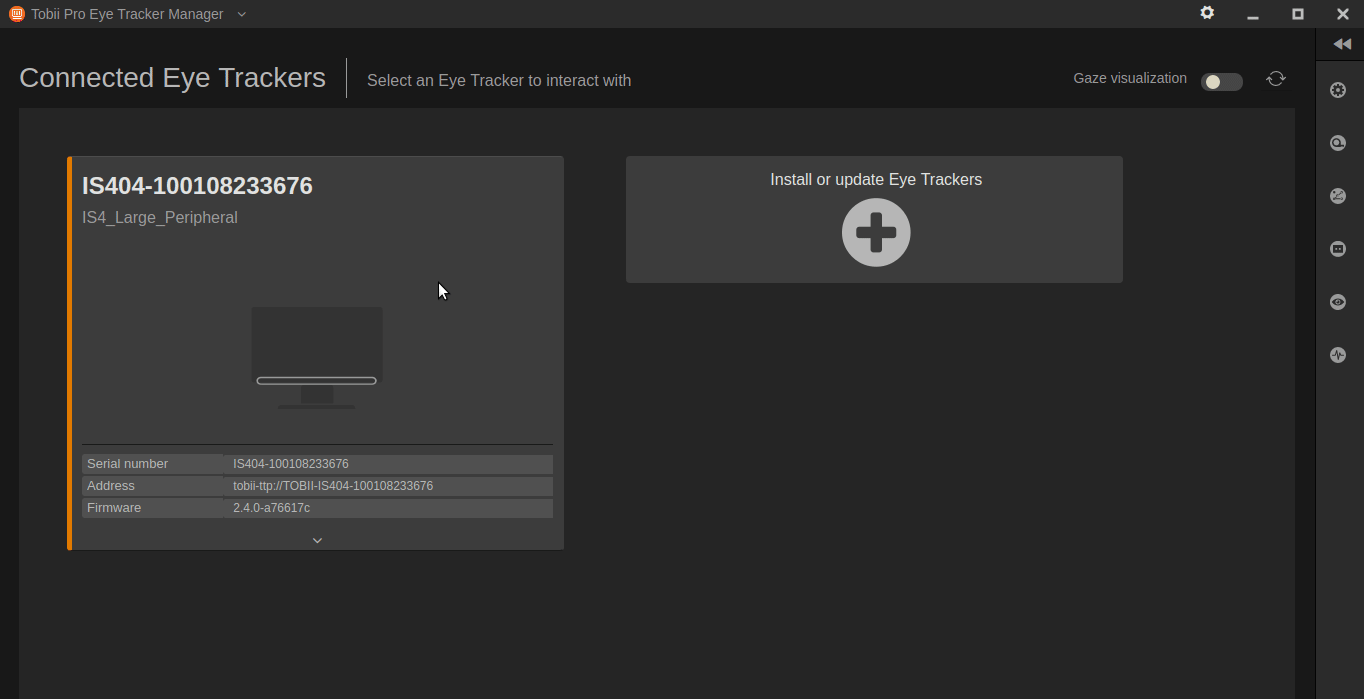Select the IS404-100108233676 tracker title
This screenshot has height=699, width=1364.
(x=197, y=186)
